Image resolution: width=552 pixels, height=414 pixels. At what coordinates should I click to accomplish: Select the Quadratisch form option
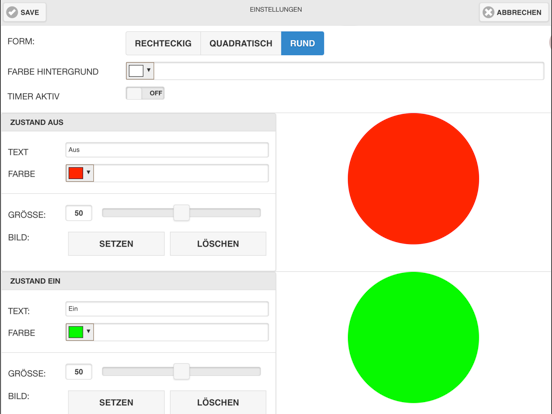(241, 43)
